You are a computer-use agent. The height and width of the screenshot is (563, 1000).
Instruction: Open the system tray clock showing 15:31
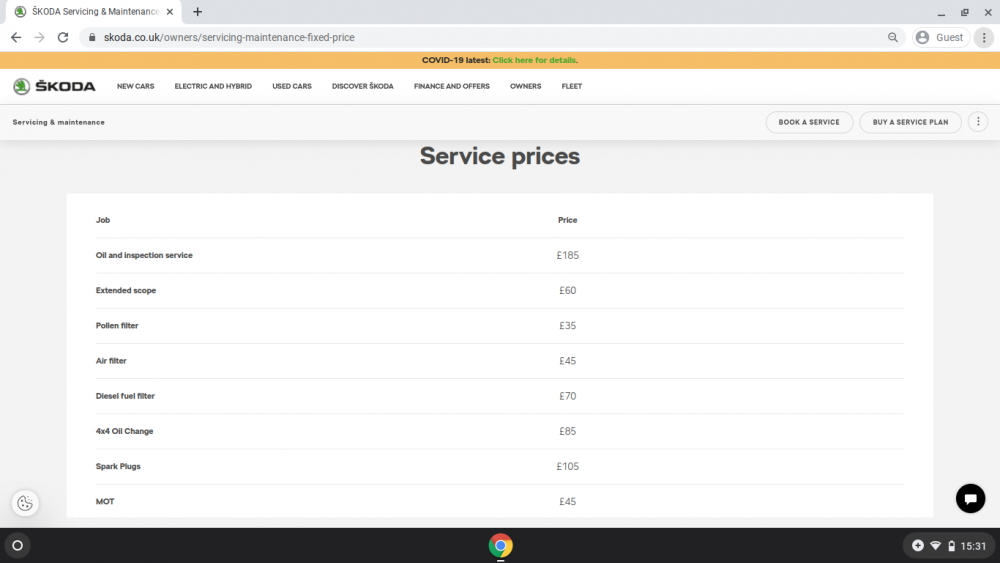coord(973,546)
